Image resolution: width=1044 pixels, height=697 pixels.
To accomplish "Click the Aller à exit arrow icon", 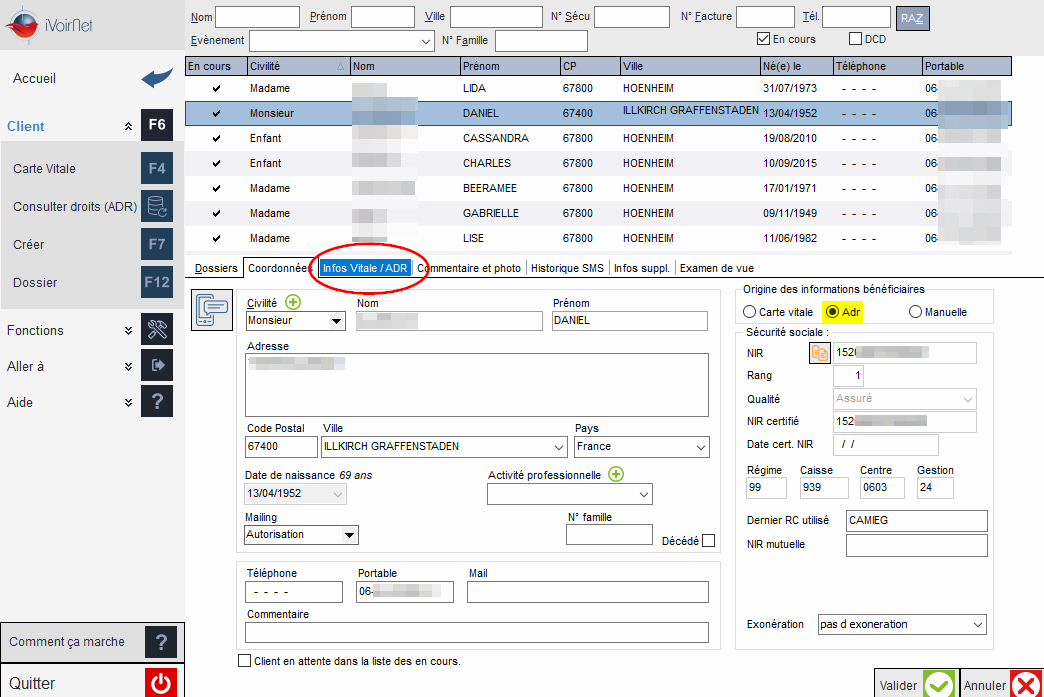I will click(x=157, y=365).
